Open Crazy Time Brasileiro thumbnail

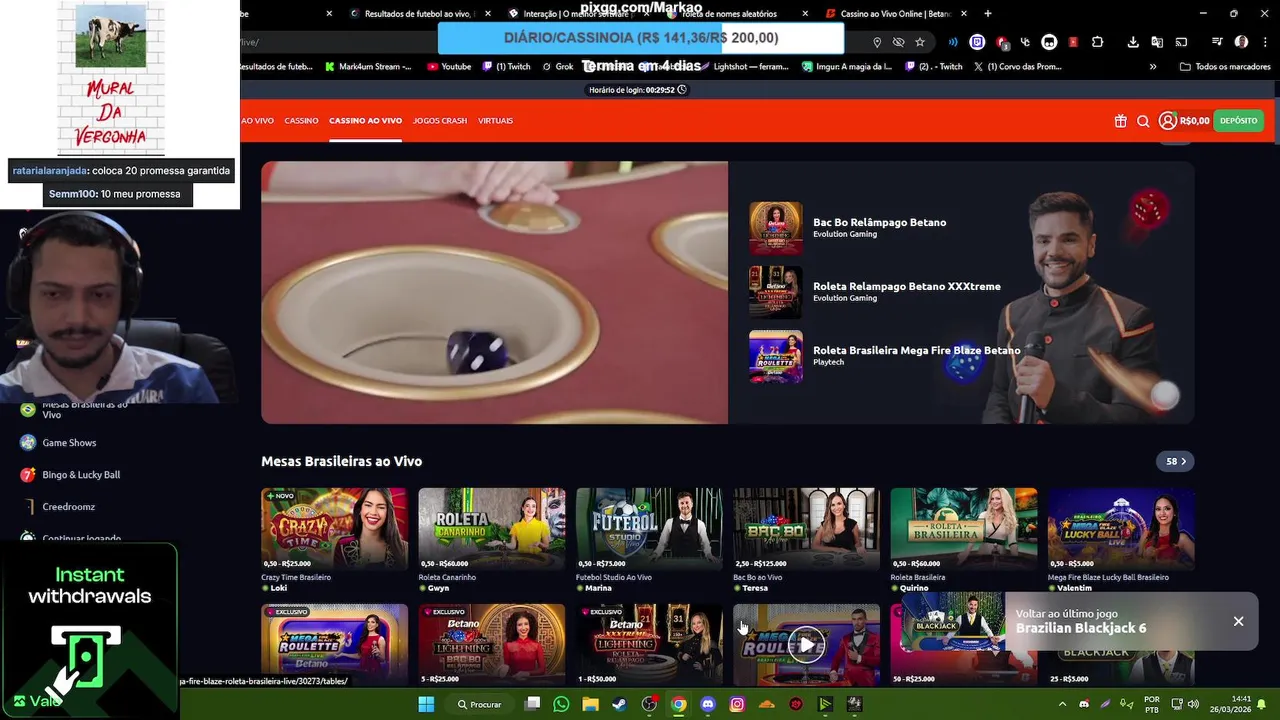point(334,529)
